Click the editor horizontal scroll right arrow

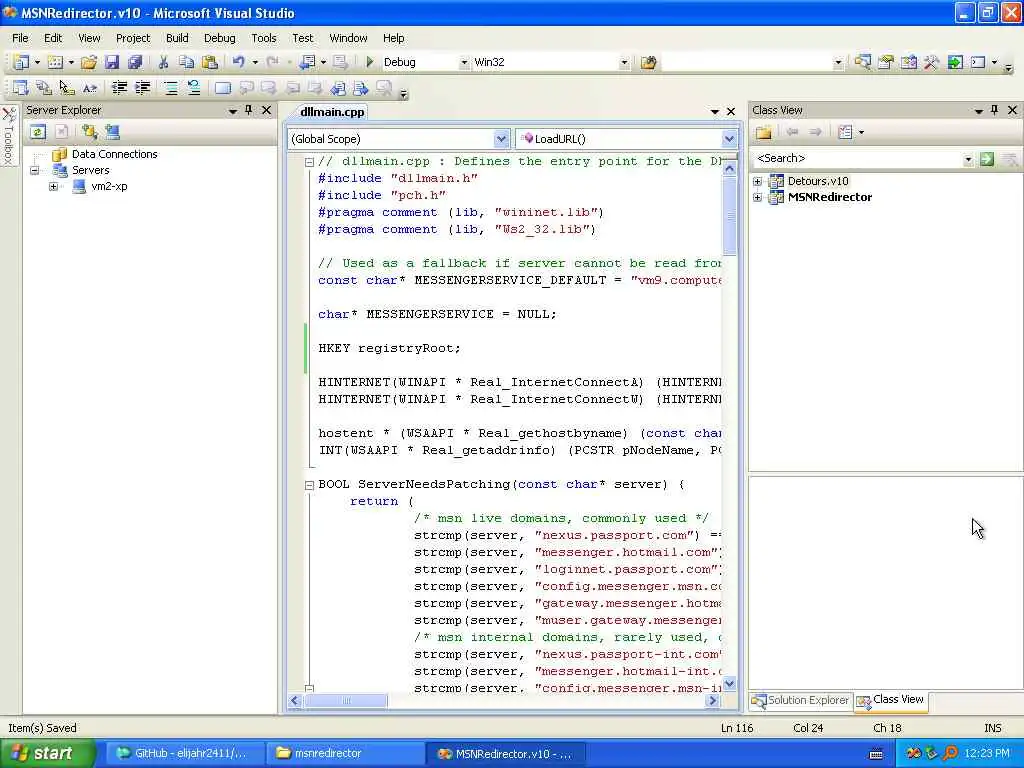712,701
